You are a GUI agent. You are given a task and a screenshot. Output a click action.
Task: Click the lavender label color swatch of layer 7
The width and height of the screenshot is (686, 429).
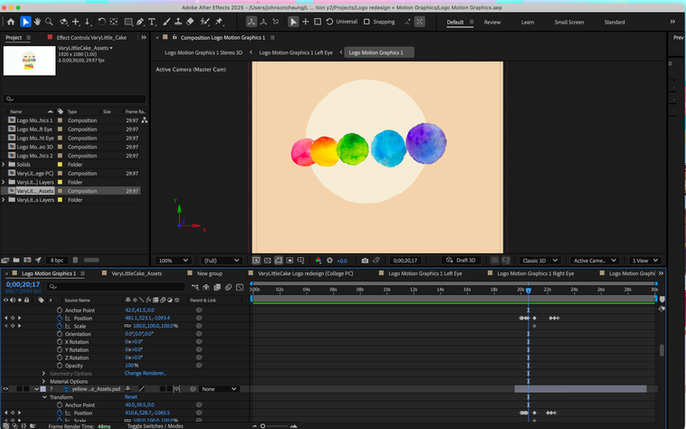click(43, 389)
